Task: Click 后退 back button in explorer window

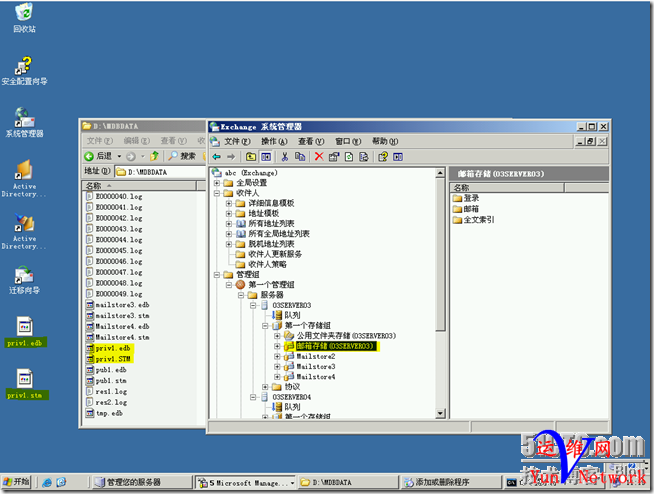Action: 98,156
